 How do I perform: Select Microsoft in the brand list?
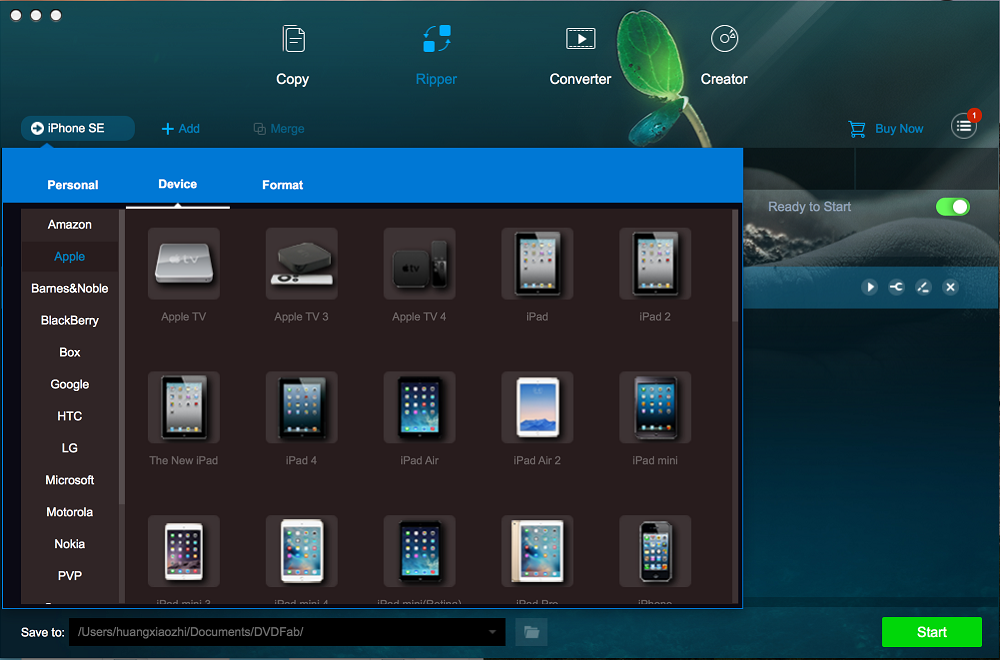(x=70, y=480)
